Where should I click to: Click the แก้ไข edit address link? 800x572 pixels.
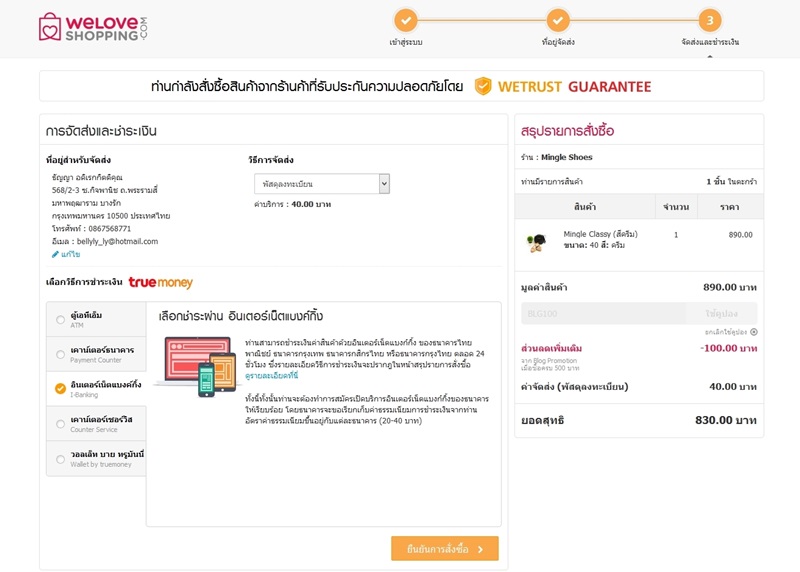70,254
